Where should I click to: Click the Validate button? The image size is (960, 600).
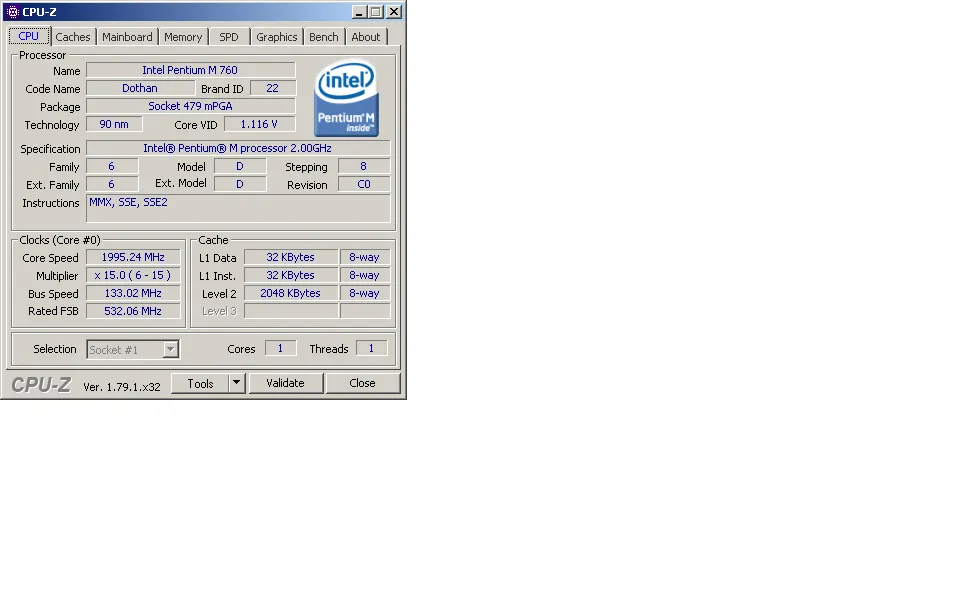[x=285, y=383]
